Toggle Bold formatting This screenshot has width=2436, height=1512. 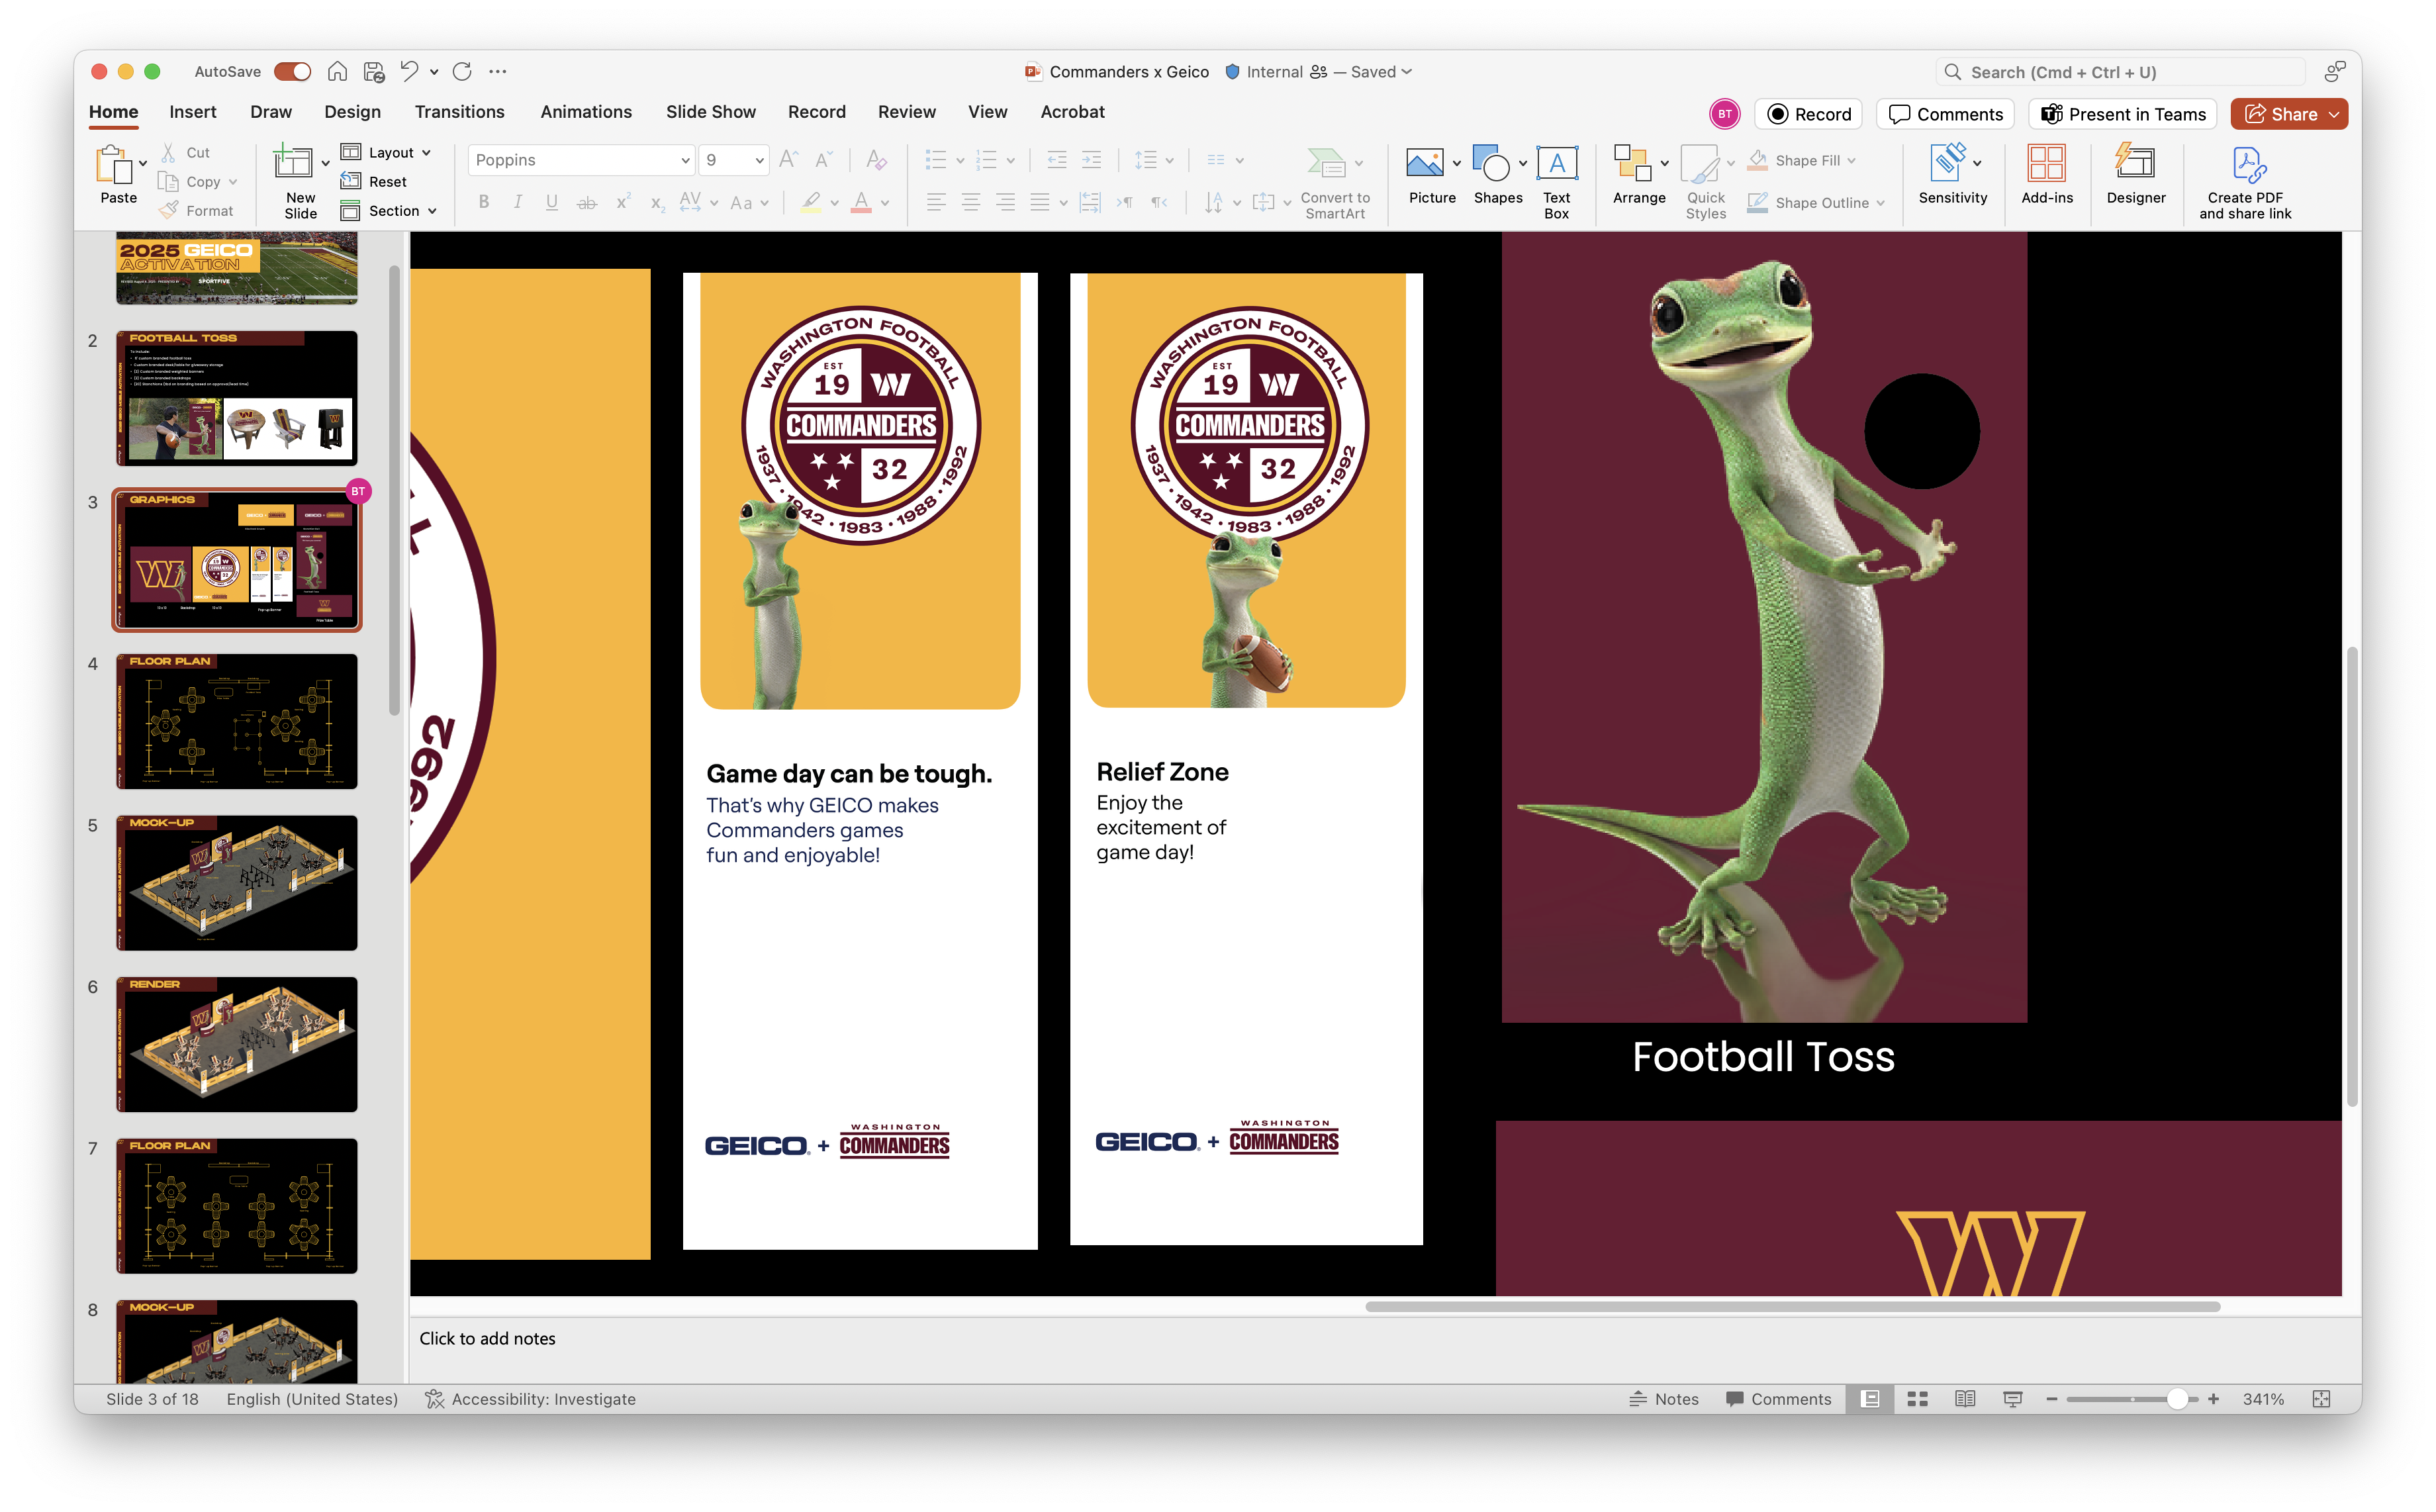click(484, 203)
